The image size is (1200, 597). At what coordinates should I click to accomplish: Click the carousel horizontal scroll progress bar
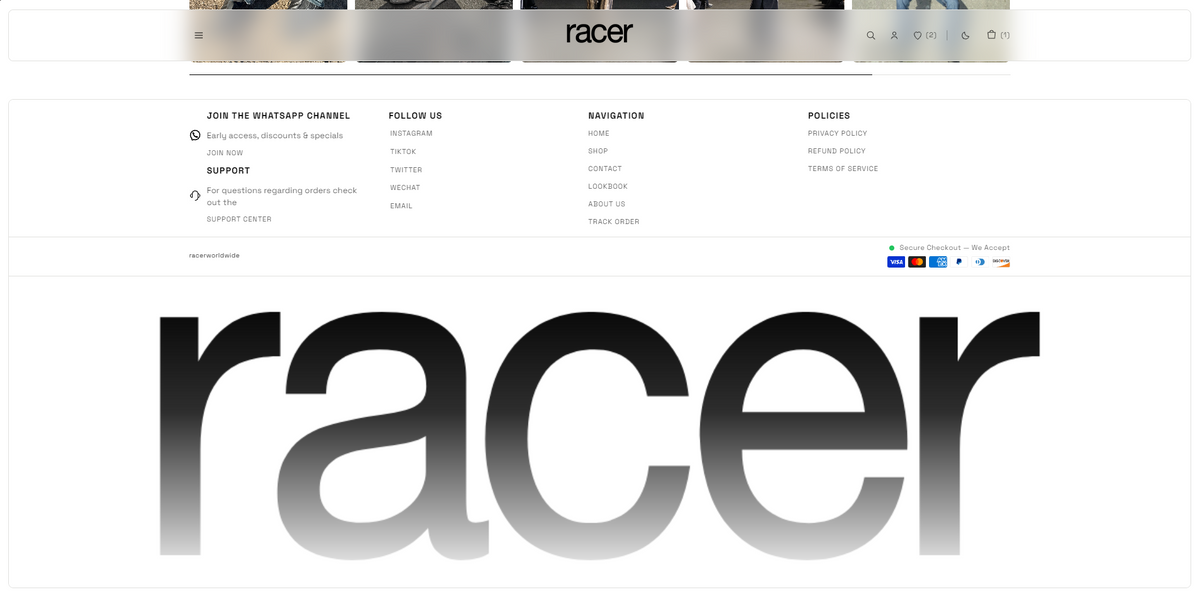(x=599, y=74)
